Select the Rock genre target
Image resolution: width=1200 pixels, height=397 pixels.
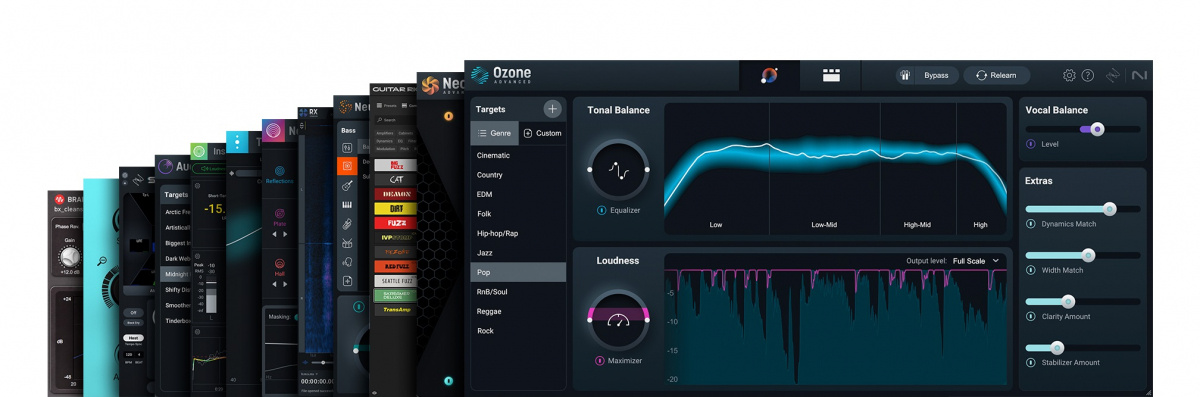(518, 331)
